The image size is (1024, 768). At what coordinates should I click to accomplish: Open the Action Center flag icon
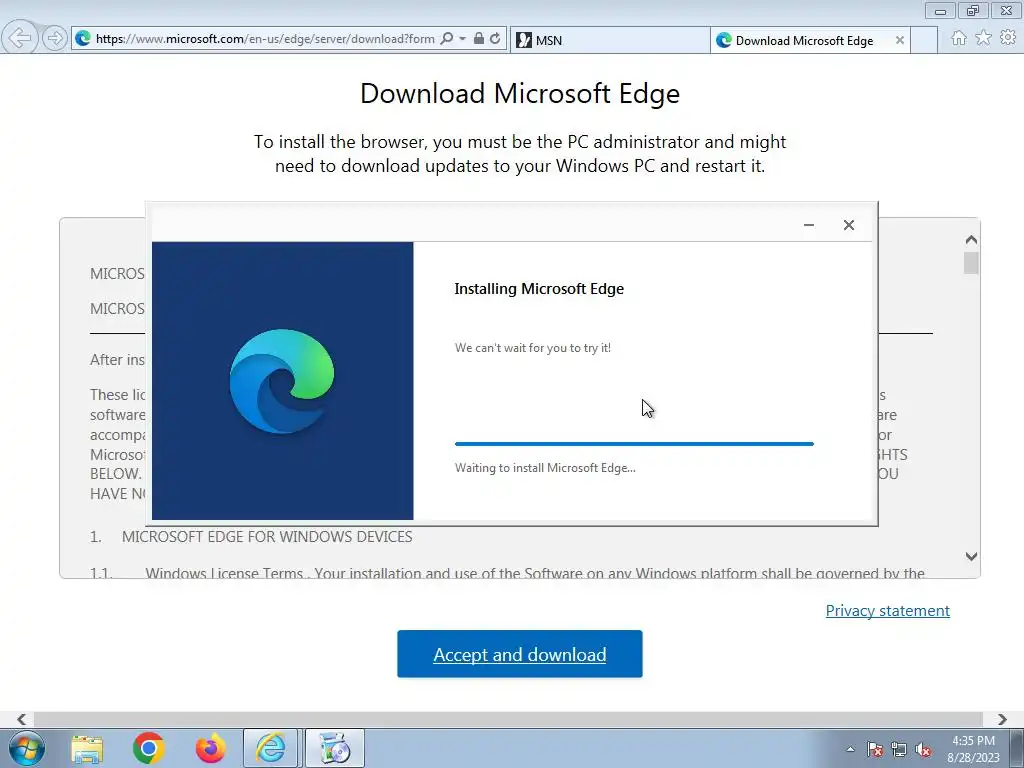pyautogui.click(x=874, y=750)
